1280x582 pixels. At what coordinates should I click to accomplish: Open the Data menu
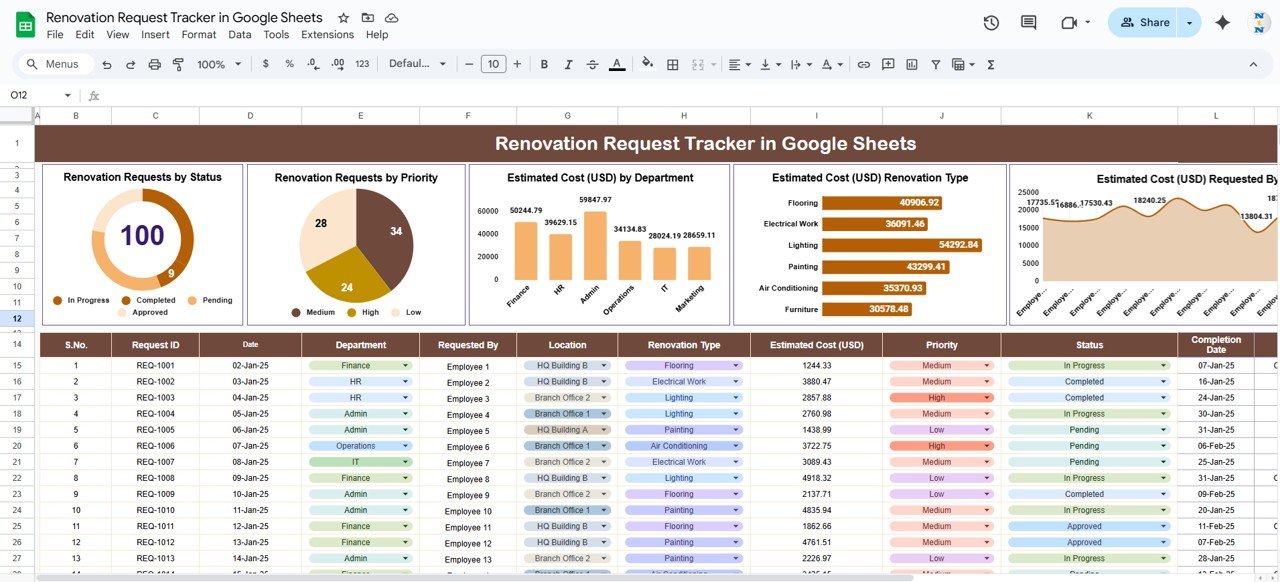pos(240,34)
